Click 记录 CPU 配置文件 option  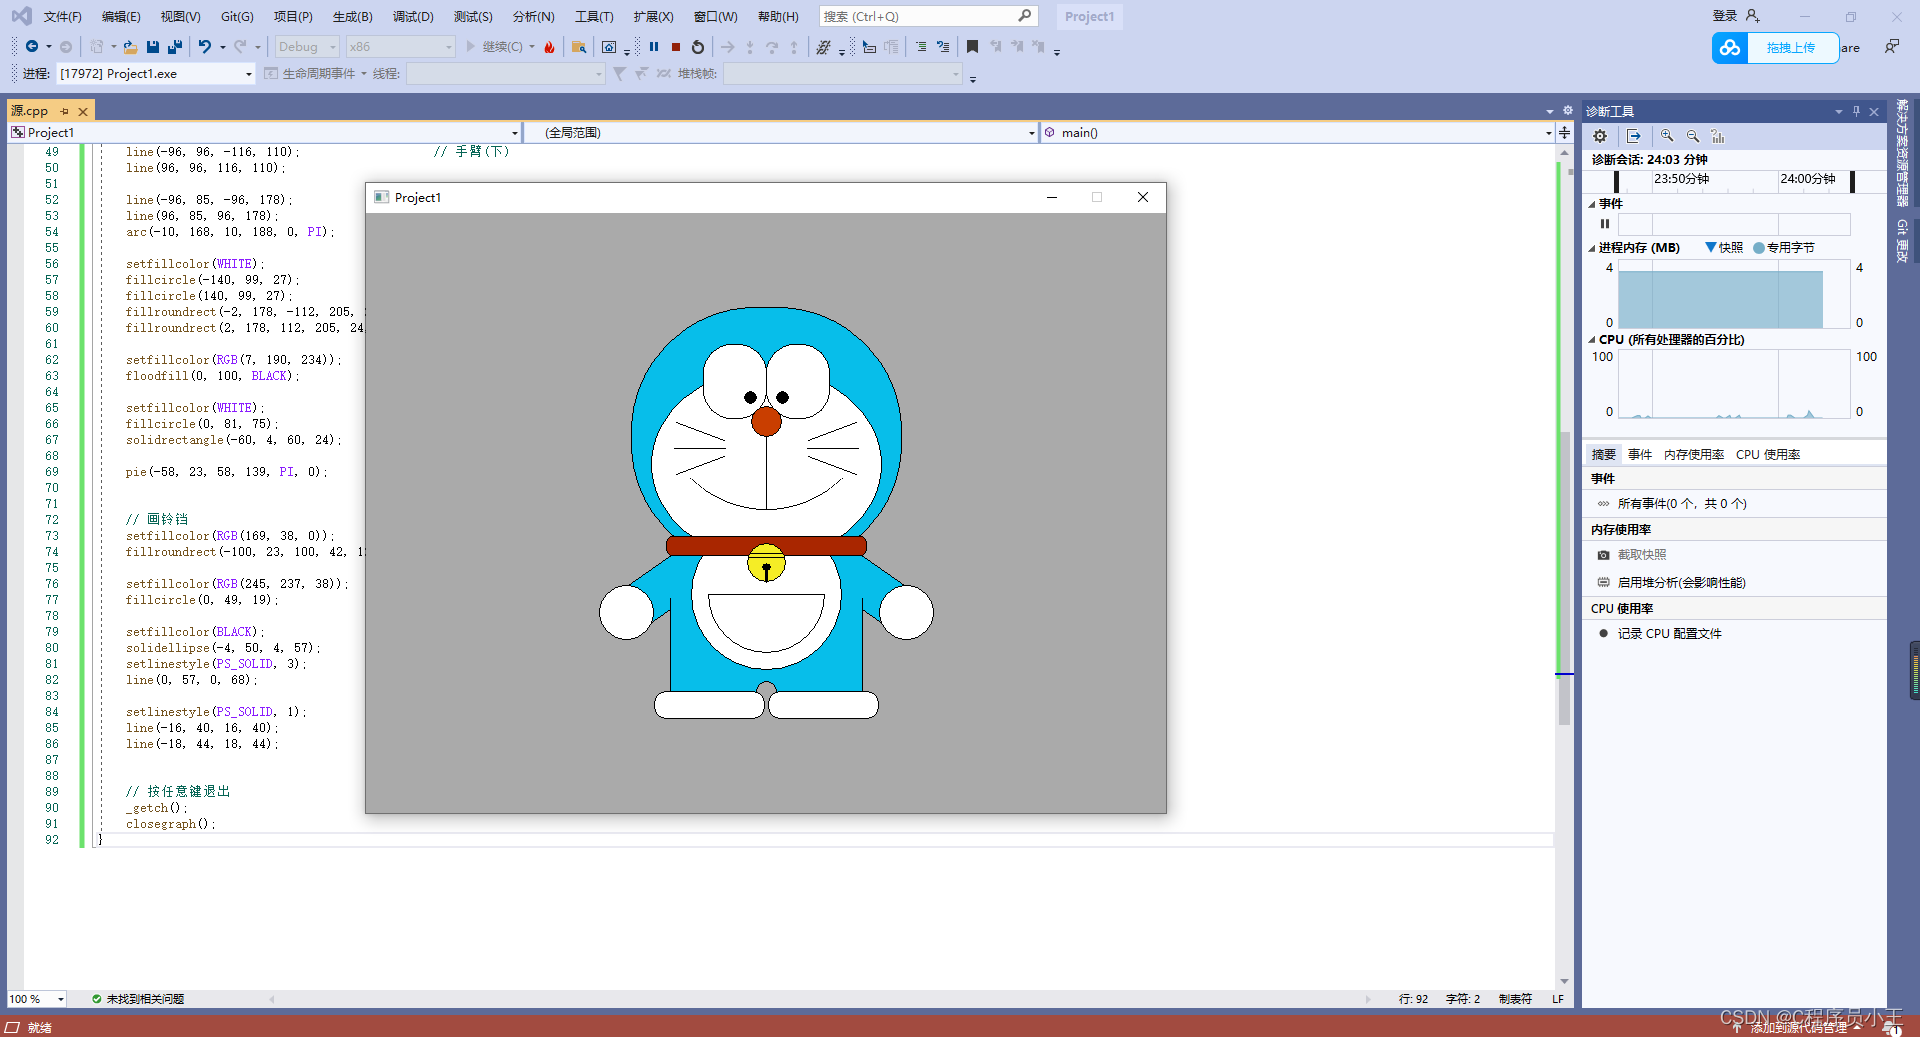1669,633
